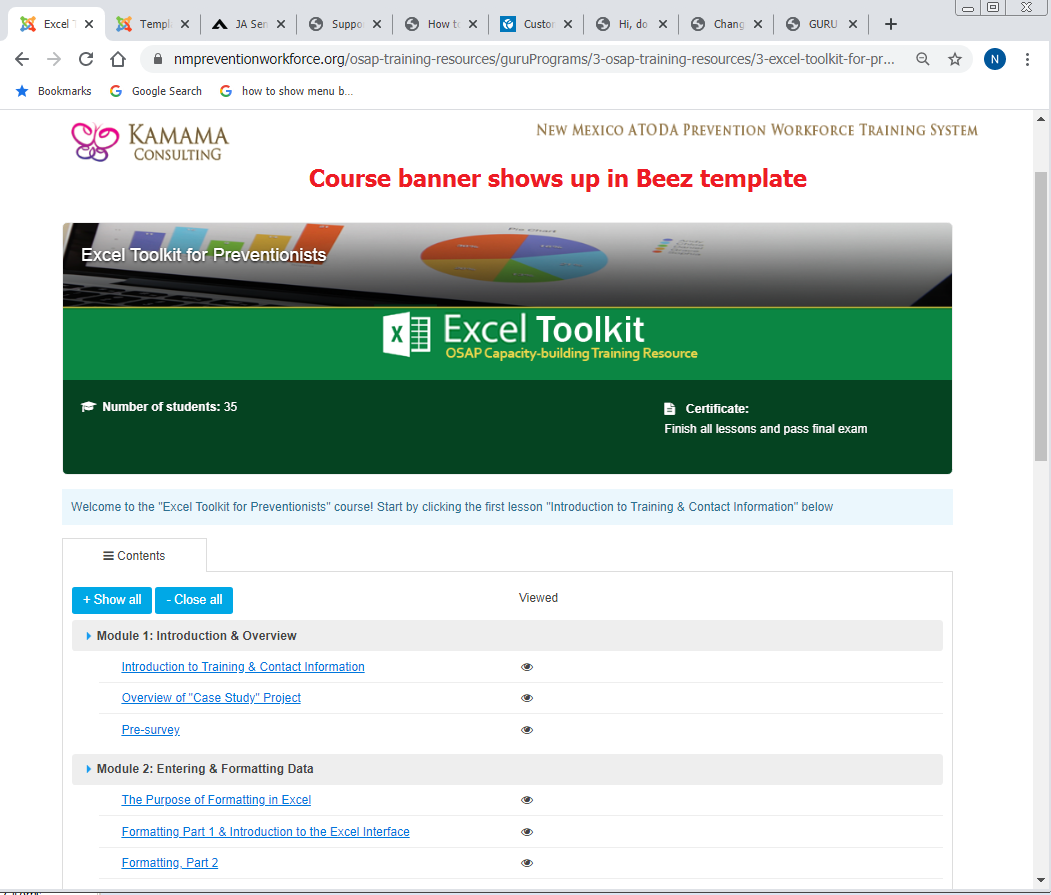Open Formatting Part 1 & Excel Interface lesson

(x=265, y=831)
